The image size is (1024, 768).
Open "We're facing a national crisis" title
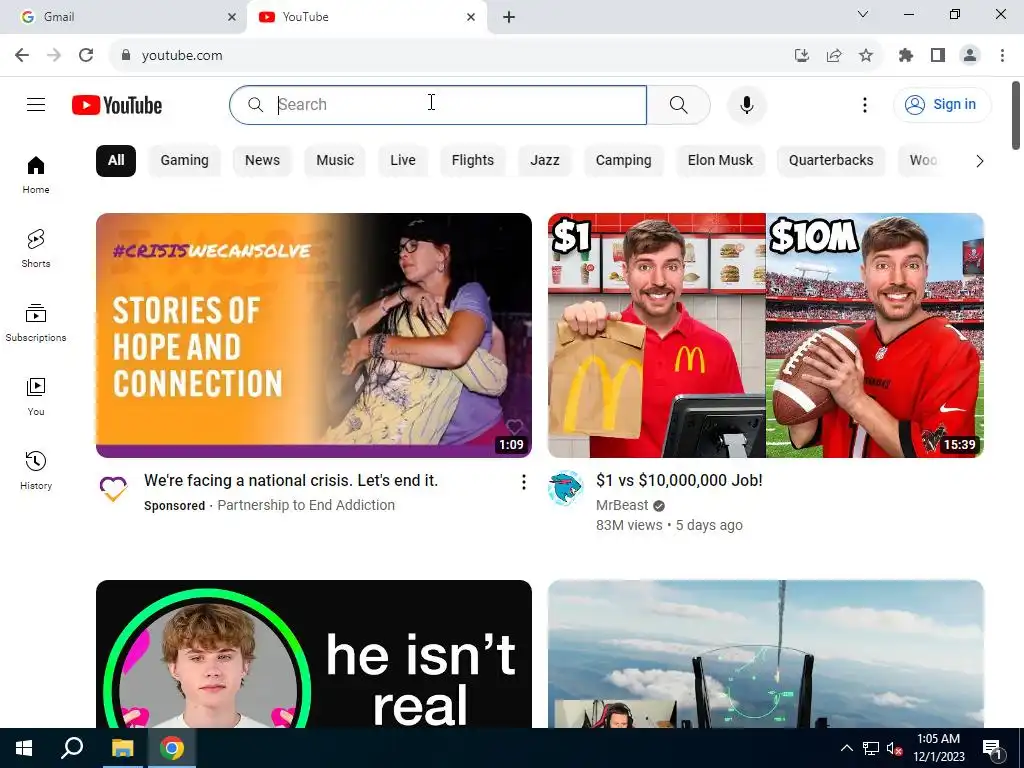[x=291, y=481]
